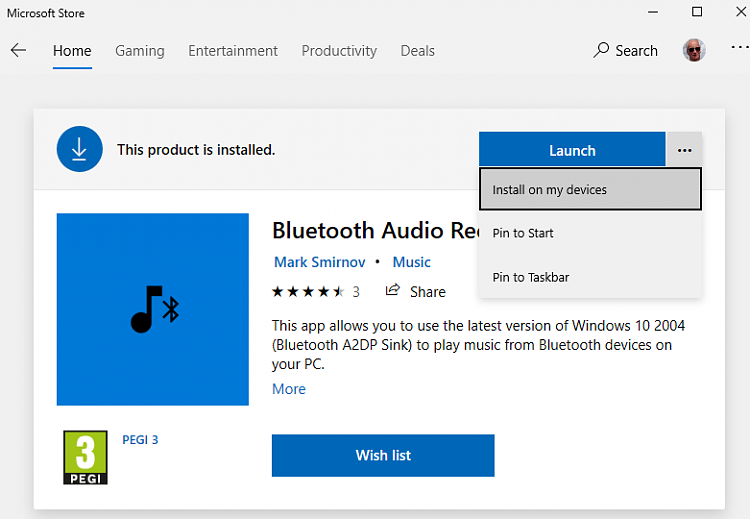
Task: Launch the installed app
Action: coord(572,150)
